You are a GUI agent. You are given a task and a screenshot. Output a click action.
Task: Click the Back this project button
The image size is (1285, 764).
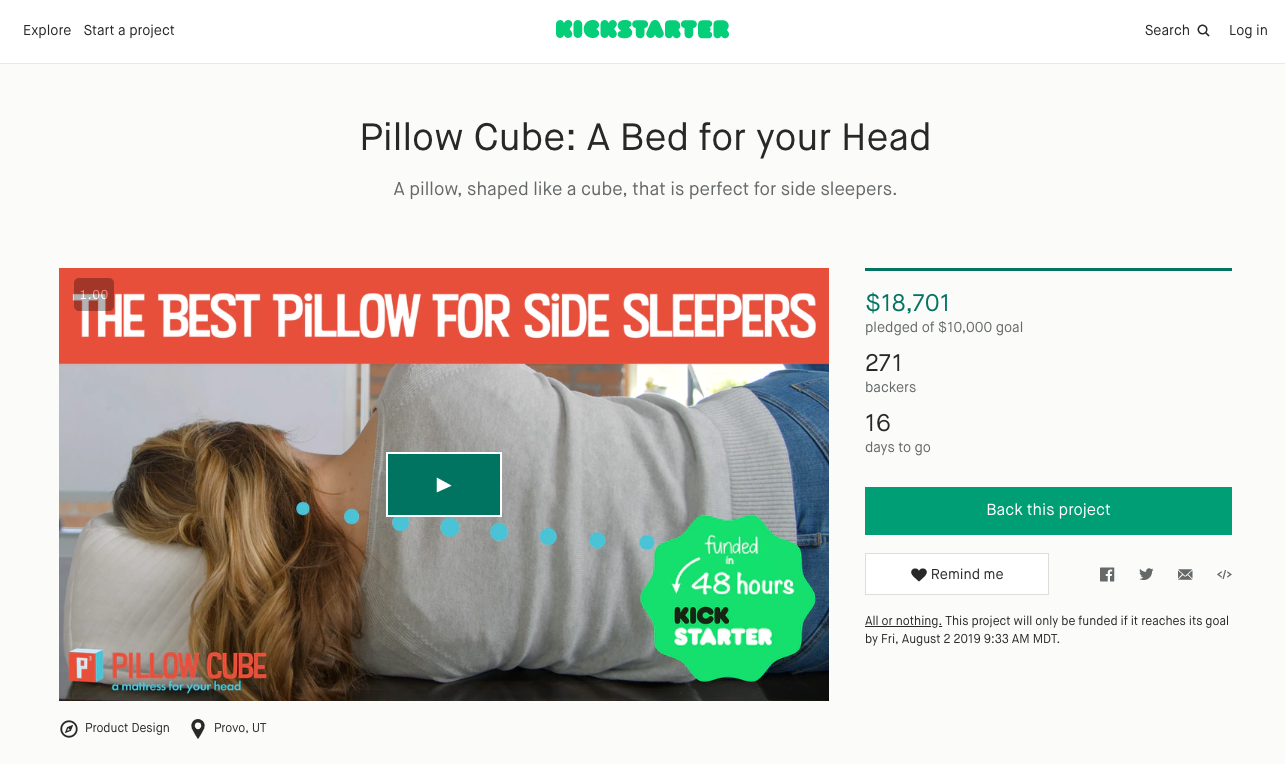(x=1048, y=510)
